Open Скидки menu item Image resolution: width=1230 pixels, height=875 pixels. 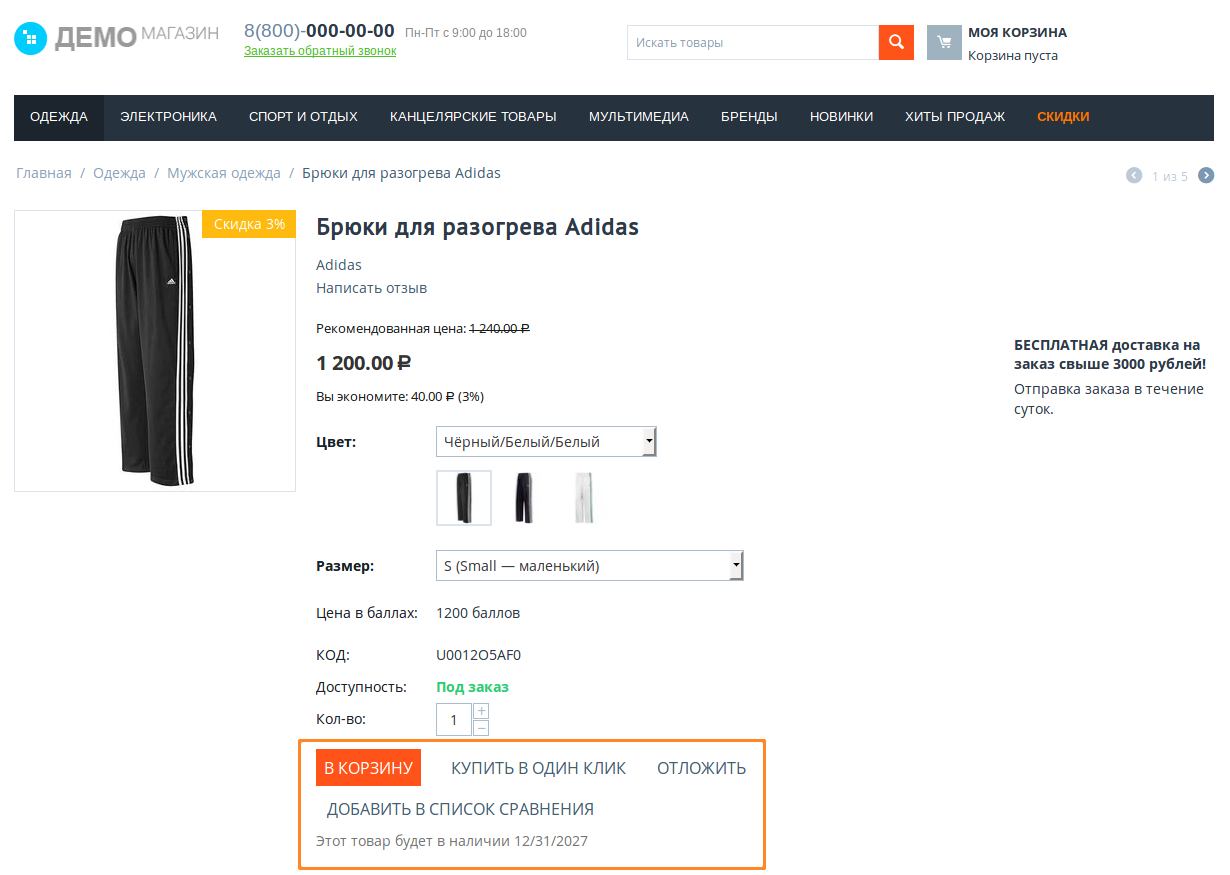coord(1063,117)
